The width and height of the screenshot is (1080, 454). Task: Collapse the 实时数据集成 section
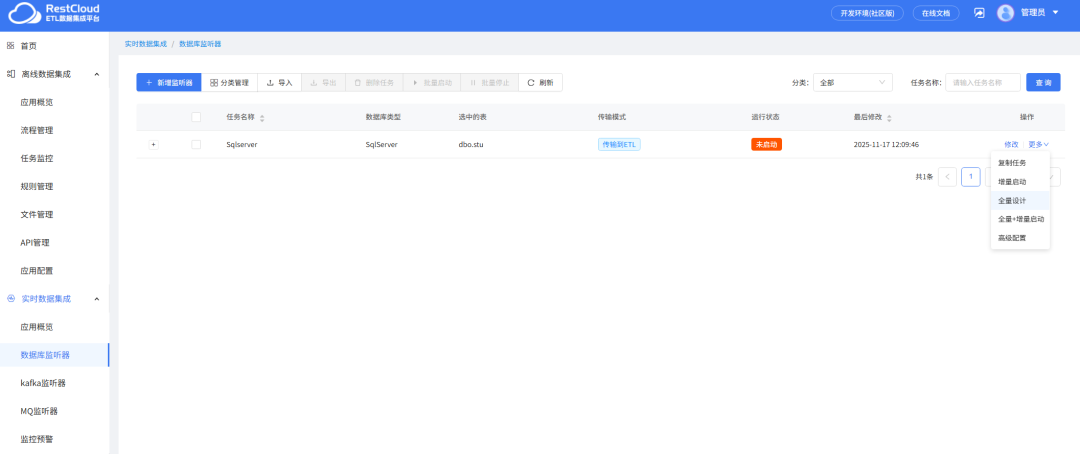(x=96, y=299)
